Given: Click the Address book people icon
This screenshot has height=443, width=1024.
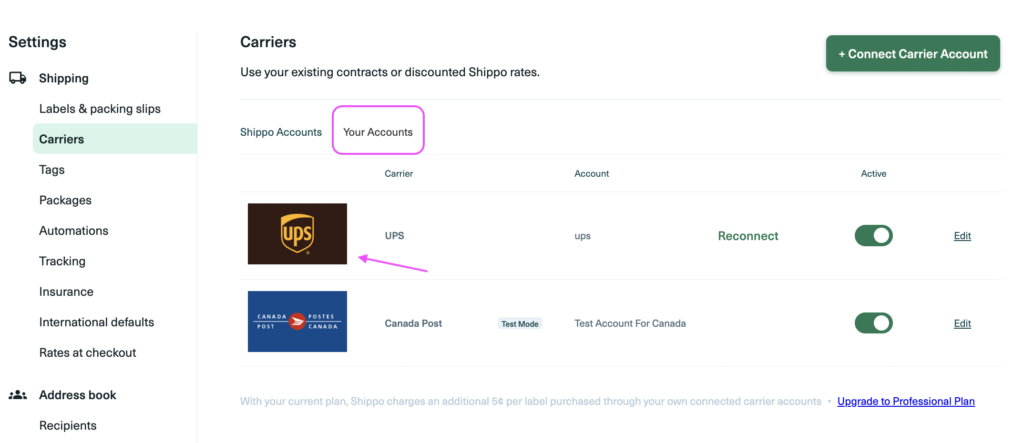Looking at the screenshot, I should pos(18,395).
